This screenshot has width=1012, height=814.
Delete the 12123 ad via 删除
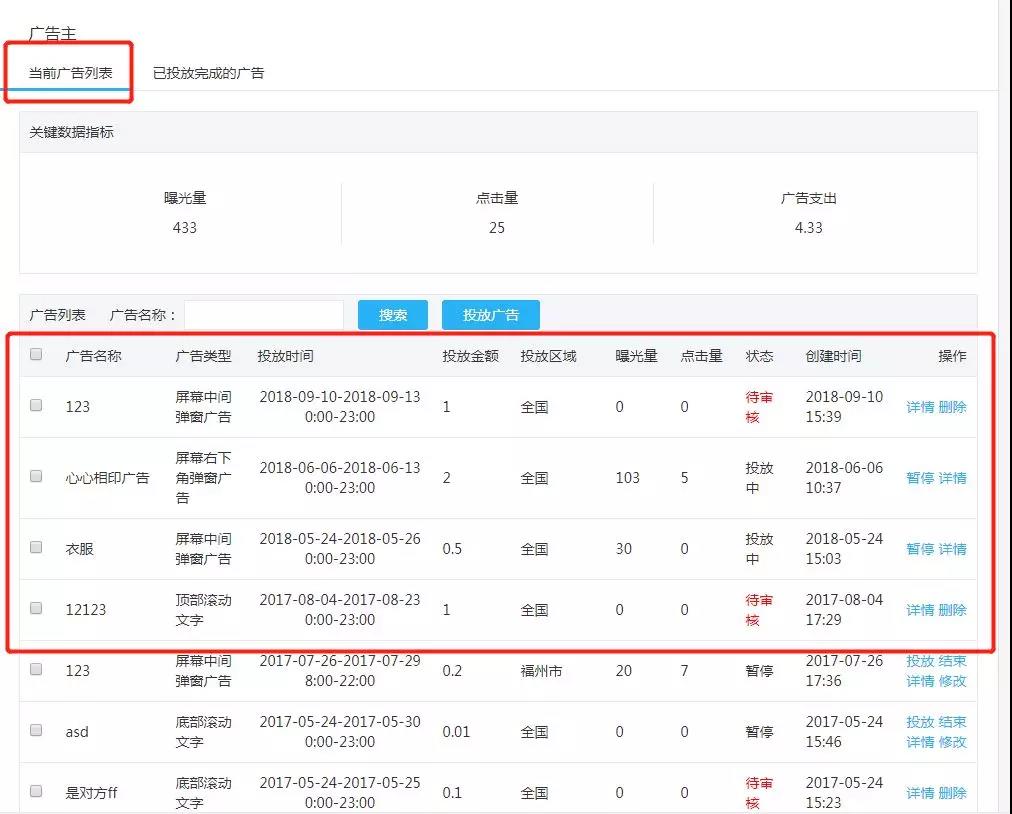953,610
